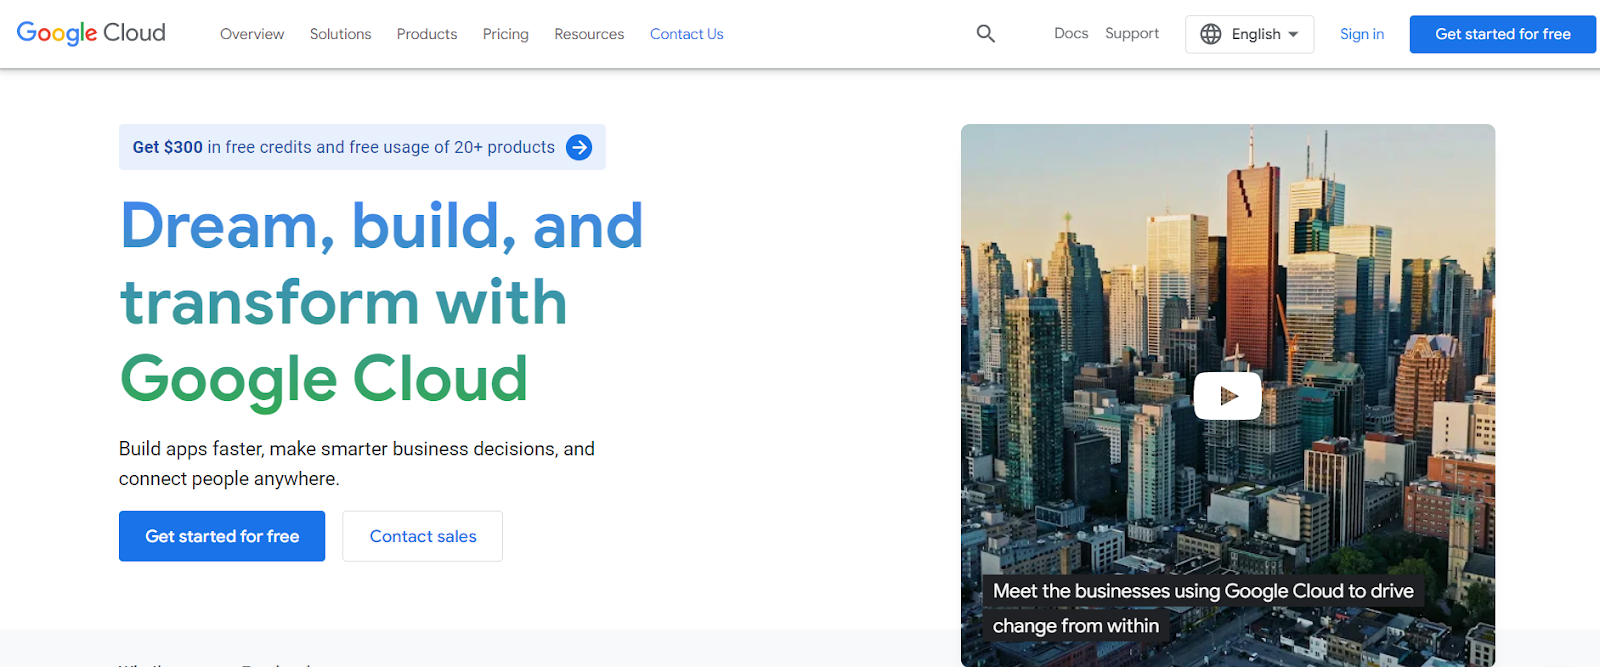The image size is (1600, 667).
Task: Click the 'Dream, build, and' headline text
Action: 382,226
